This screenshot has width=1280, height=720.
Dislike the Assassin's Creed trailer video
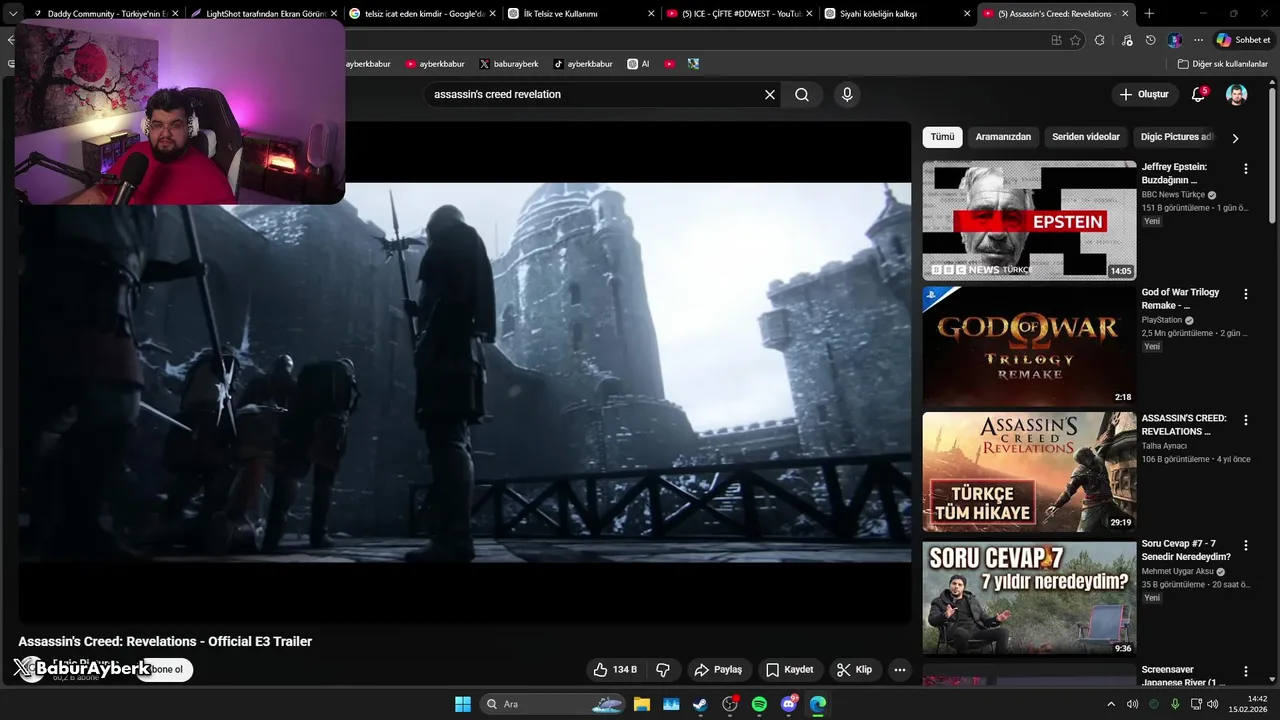click(x=662, y=670)
